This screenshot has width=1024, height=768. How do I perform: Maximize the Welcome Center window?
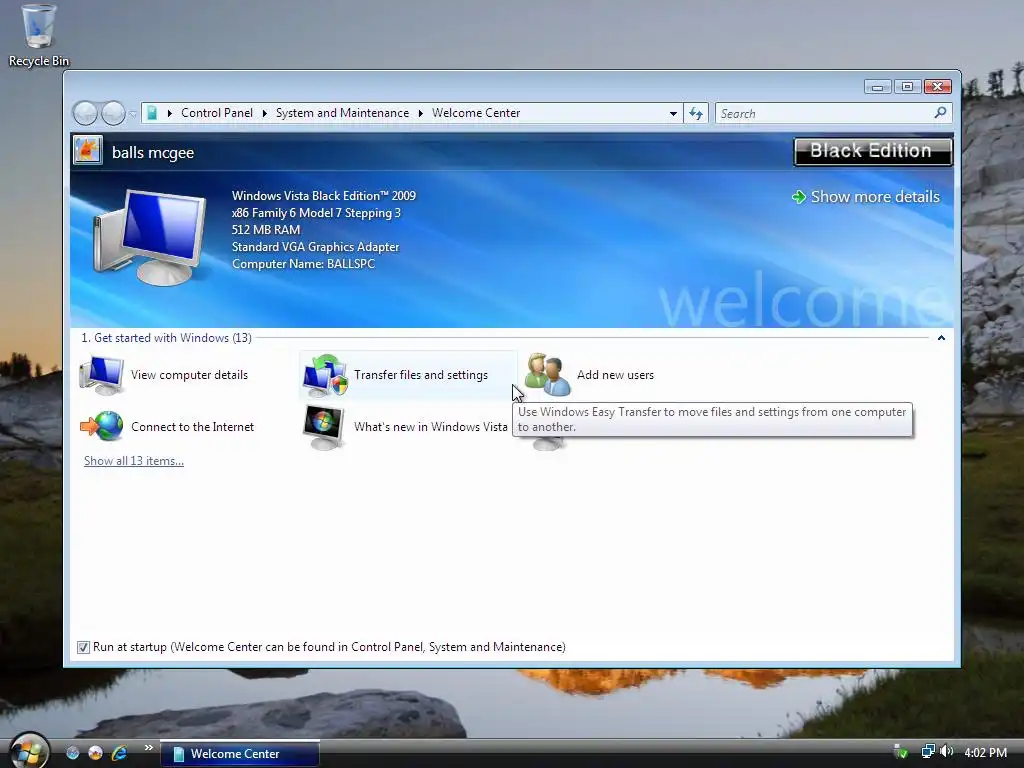(x=907, y=87)
